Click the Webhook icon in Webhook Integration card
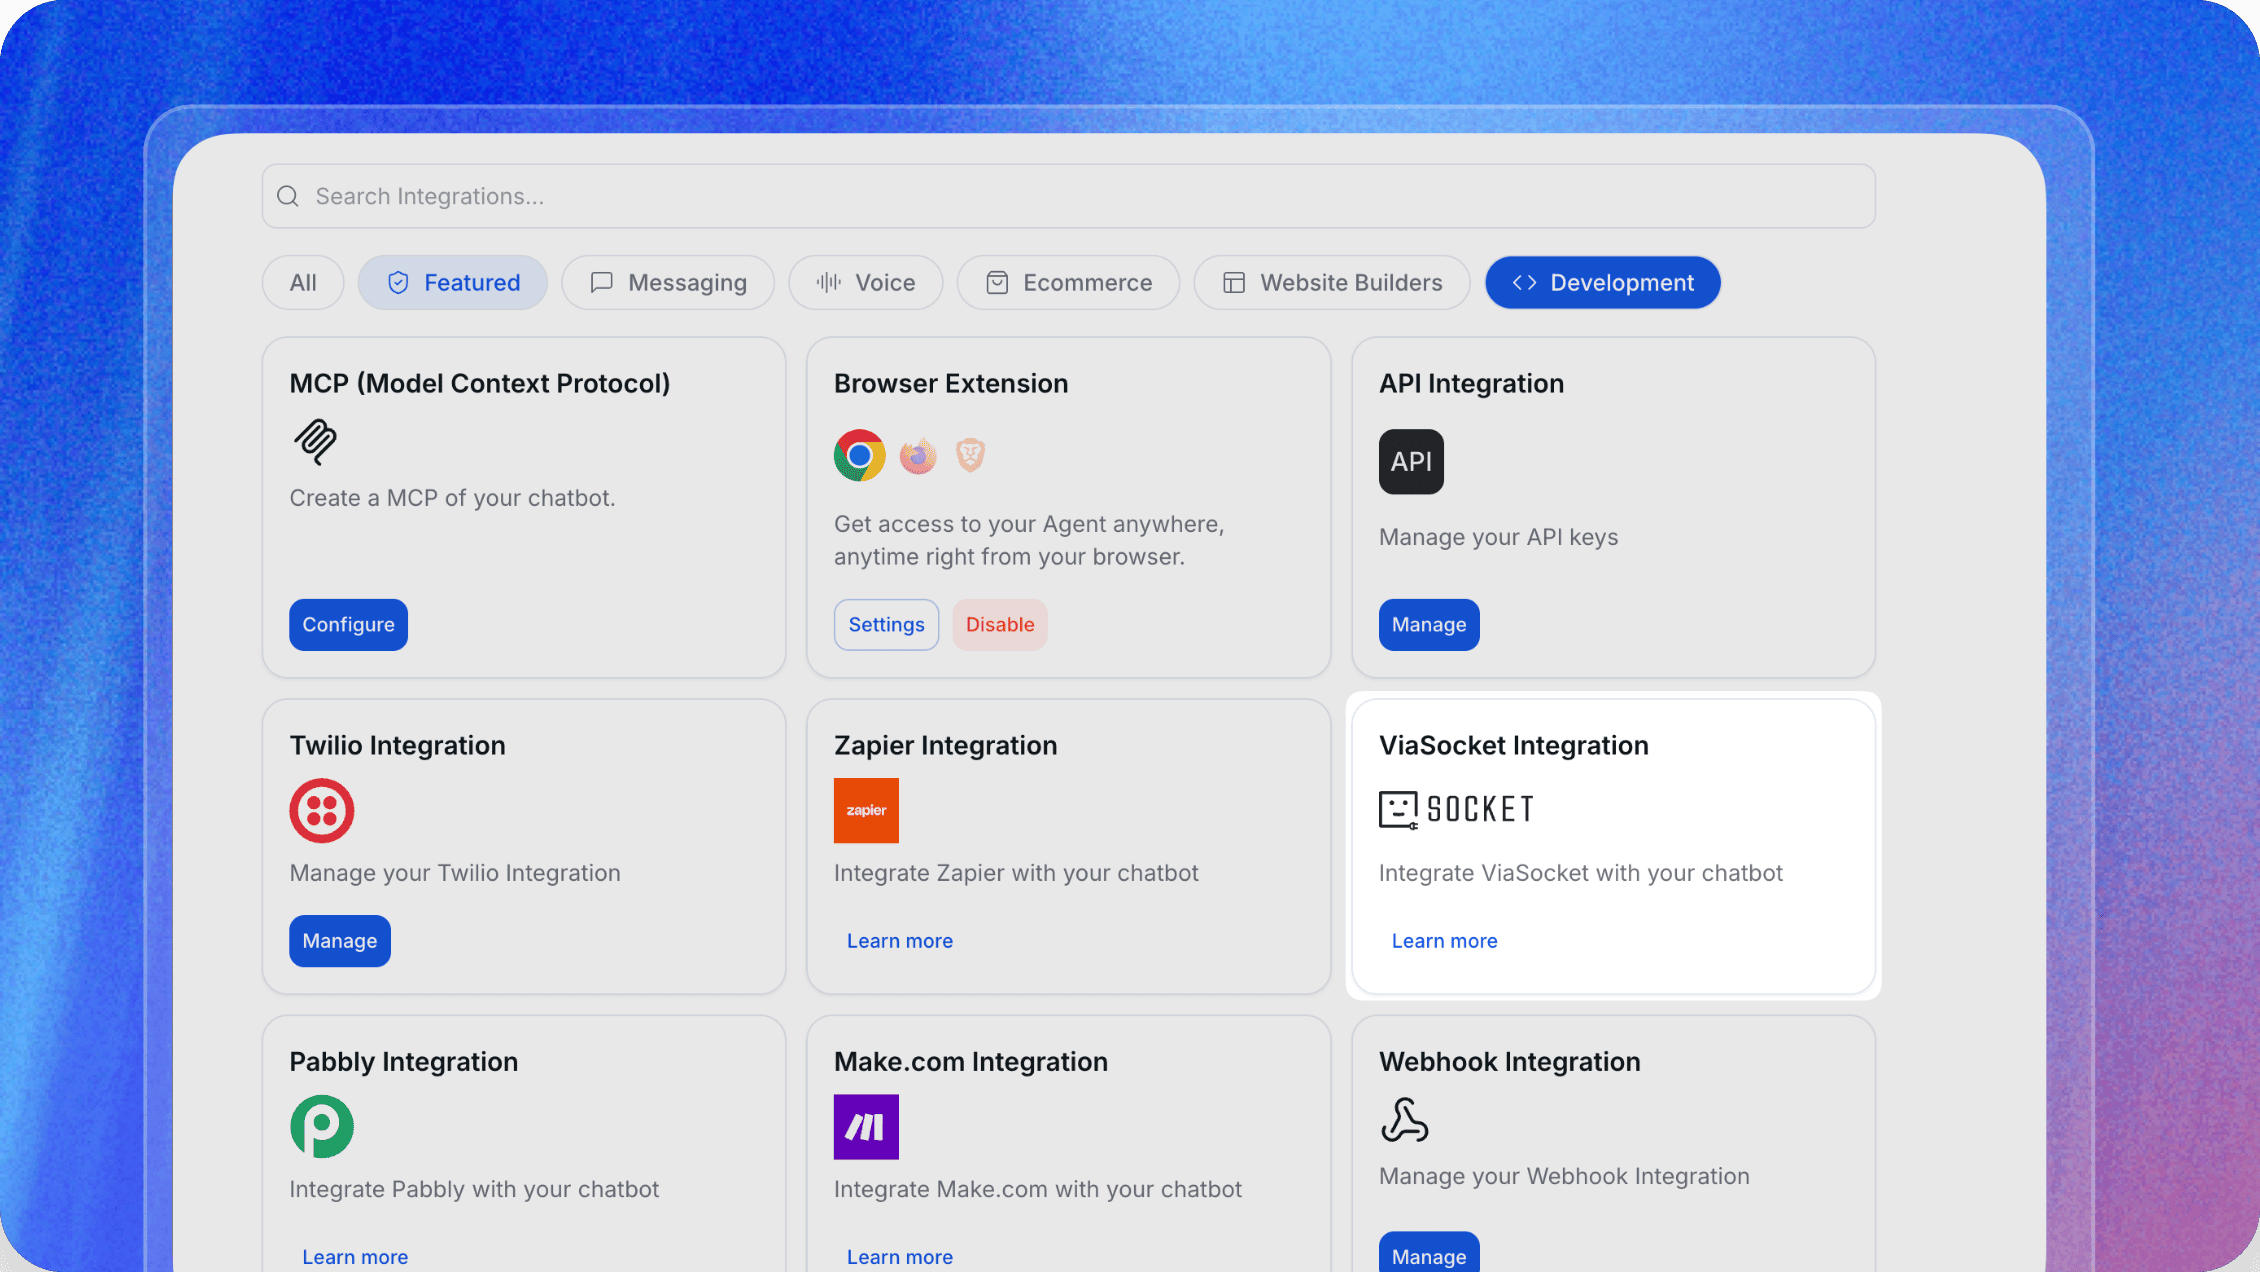Viewport: 2260px width, 1272px height. pyautogui.click(x=1404, y=1126)
